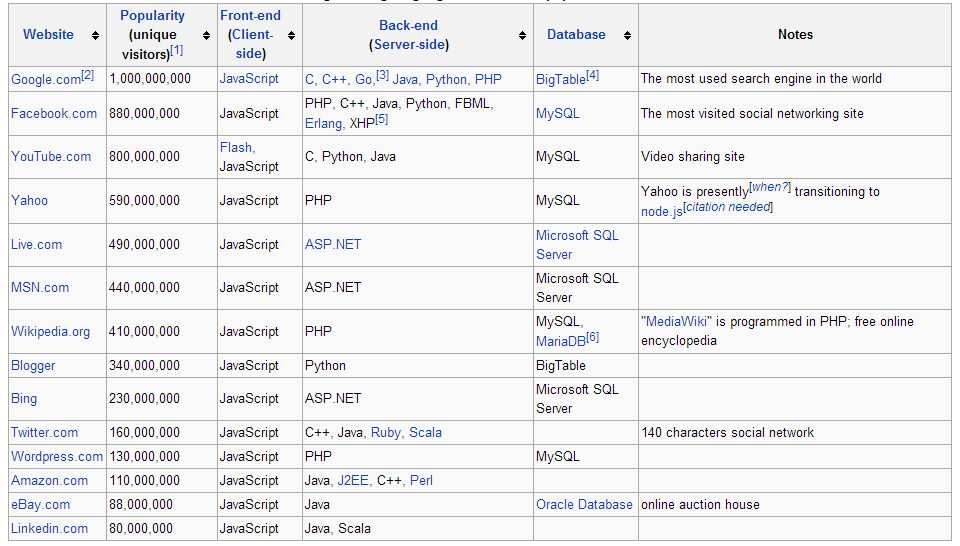Follow reference [1] in Popularity header
960x546 pixels.
tap(176, 50)
